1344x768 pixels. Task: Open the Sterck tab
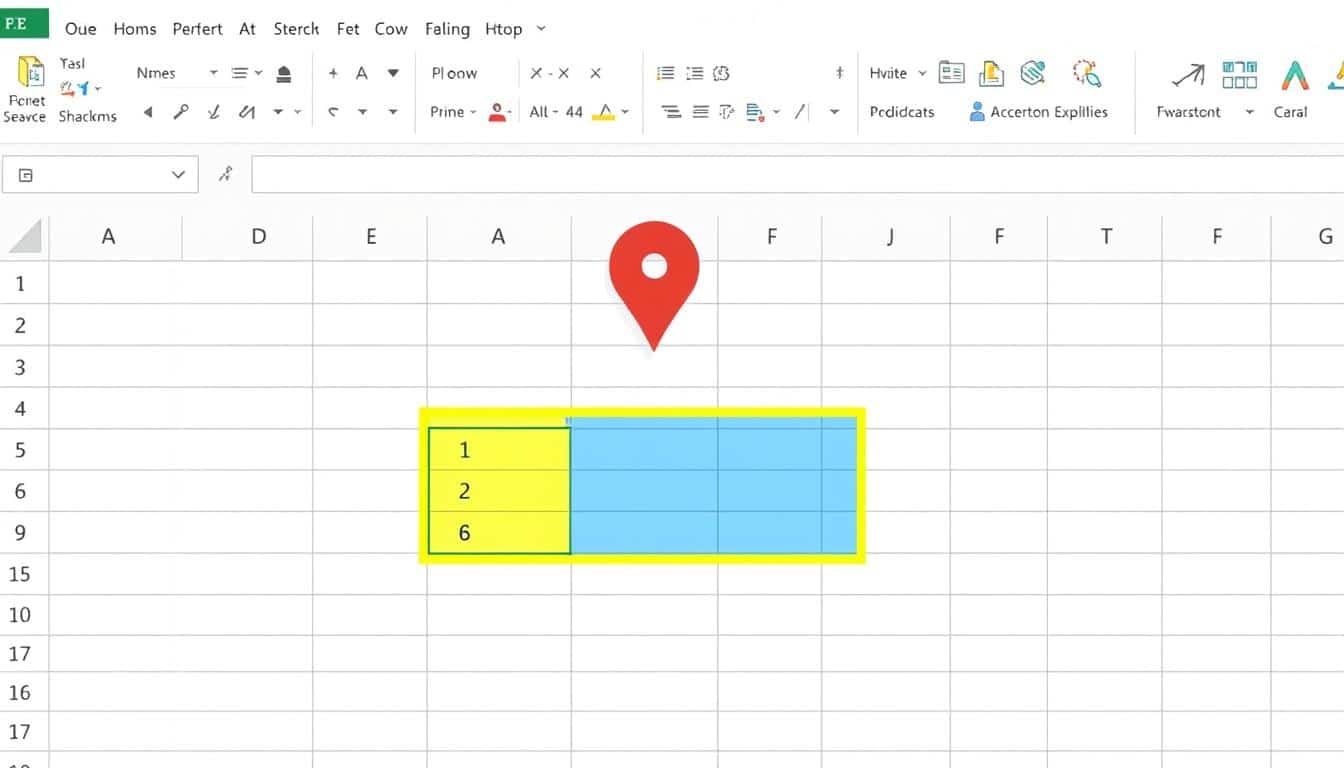point(296,29)
